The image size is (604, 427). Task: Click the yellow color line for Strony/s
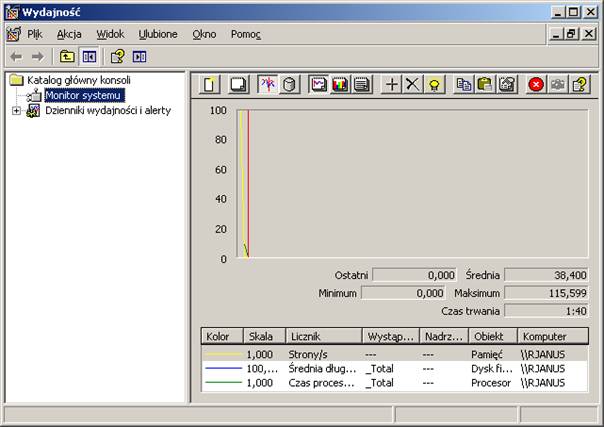[223, 354]
